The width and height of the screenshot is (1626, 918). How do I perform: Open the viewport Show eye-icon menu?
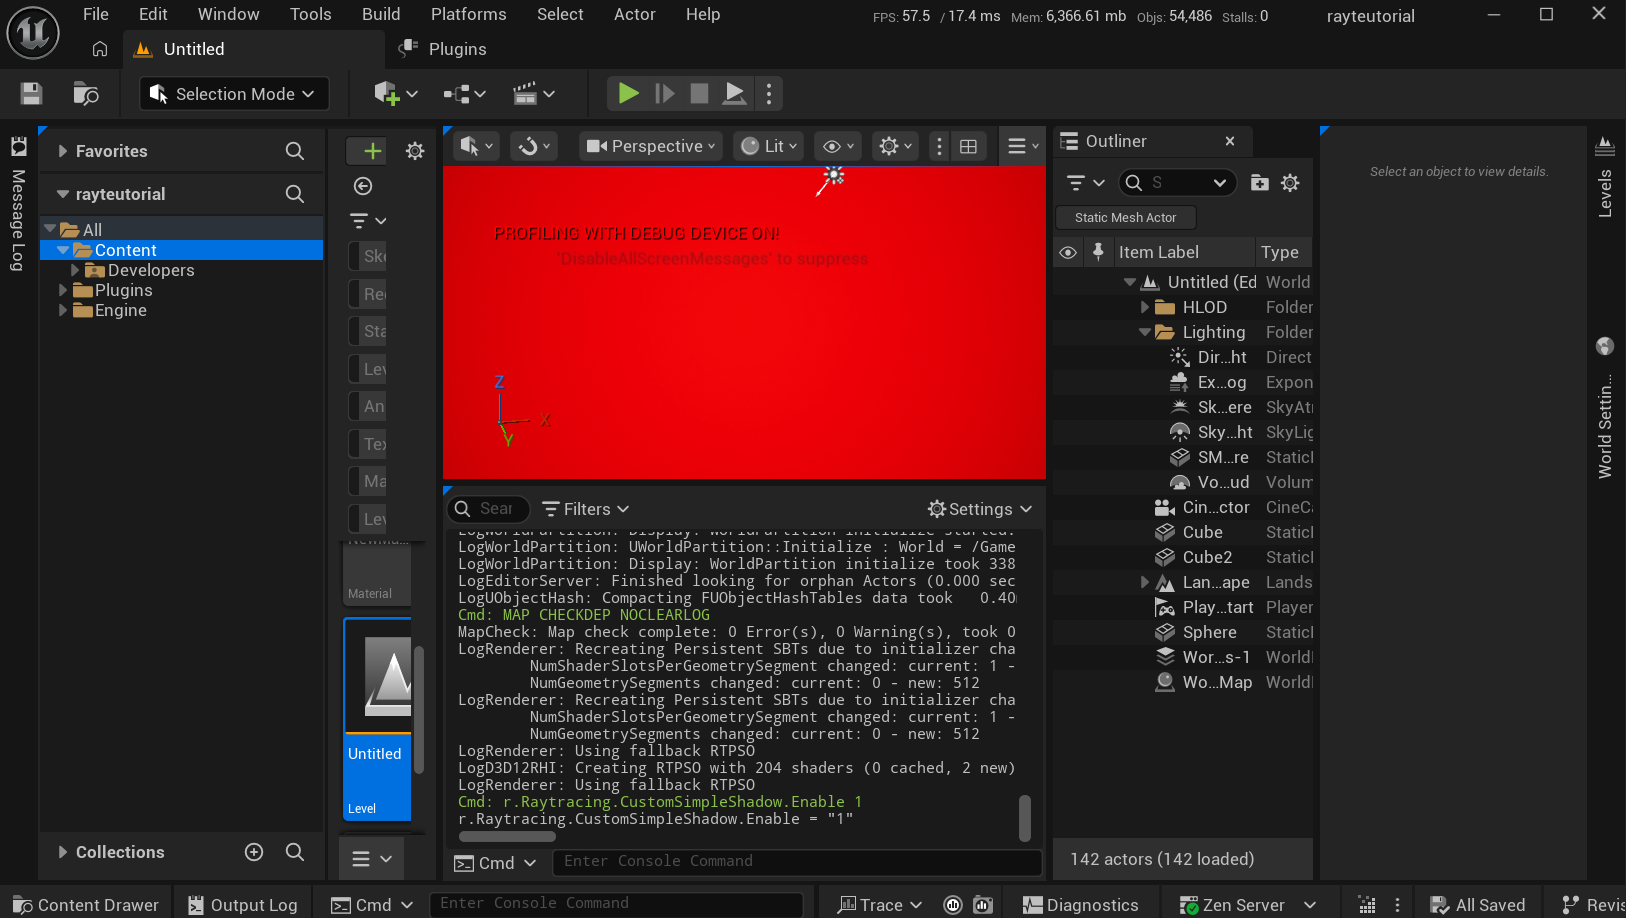(x=838, y=147)
